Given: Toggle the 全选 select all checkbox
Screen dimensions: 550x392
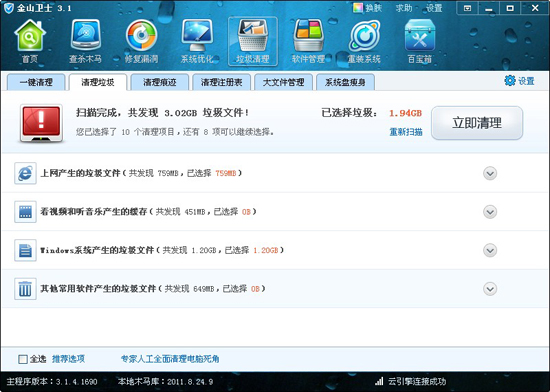Looking at the screenshot, I should coord(23,359).
